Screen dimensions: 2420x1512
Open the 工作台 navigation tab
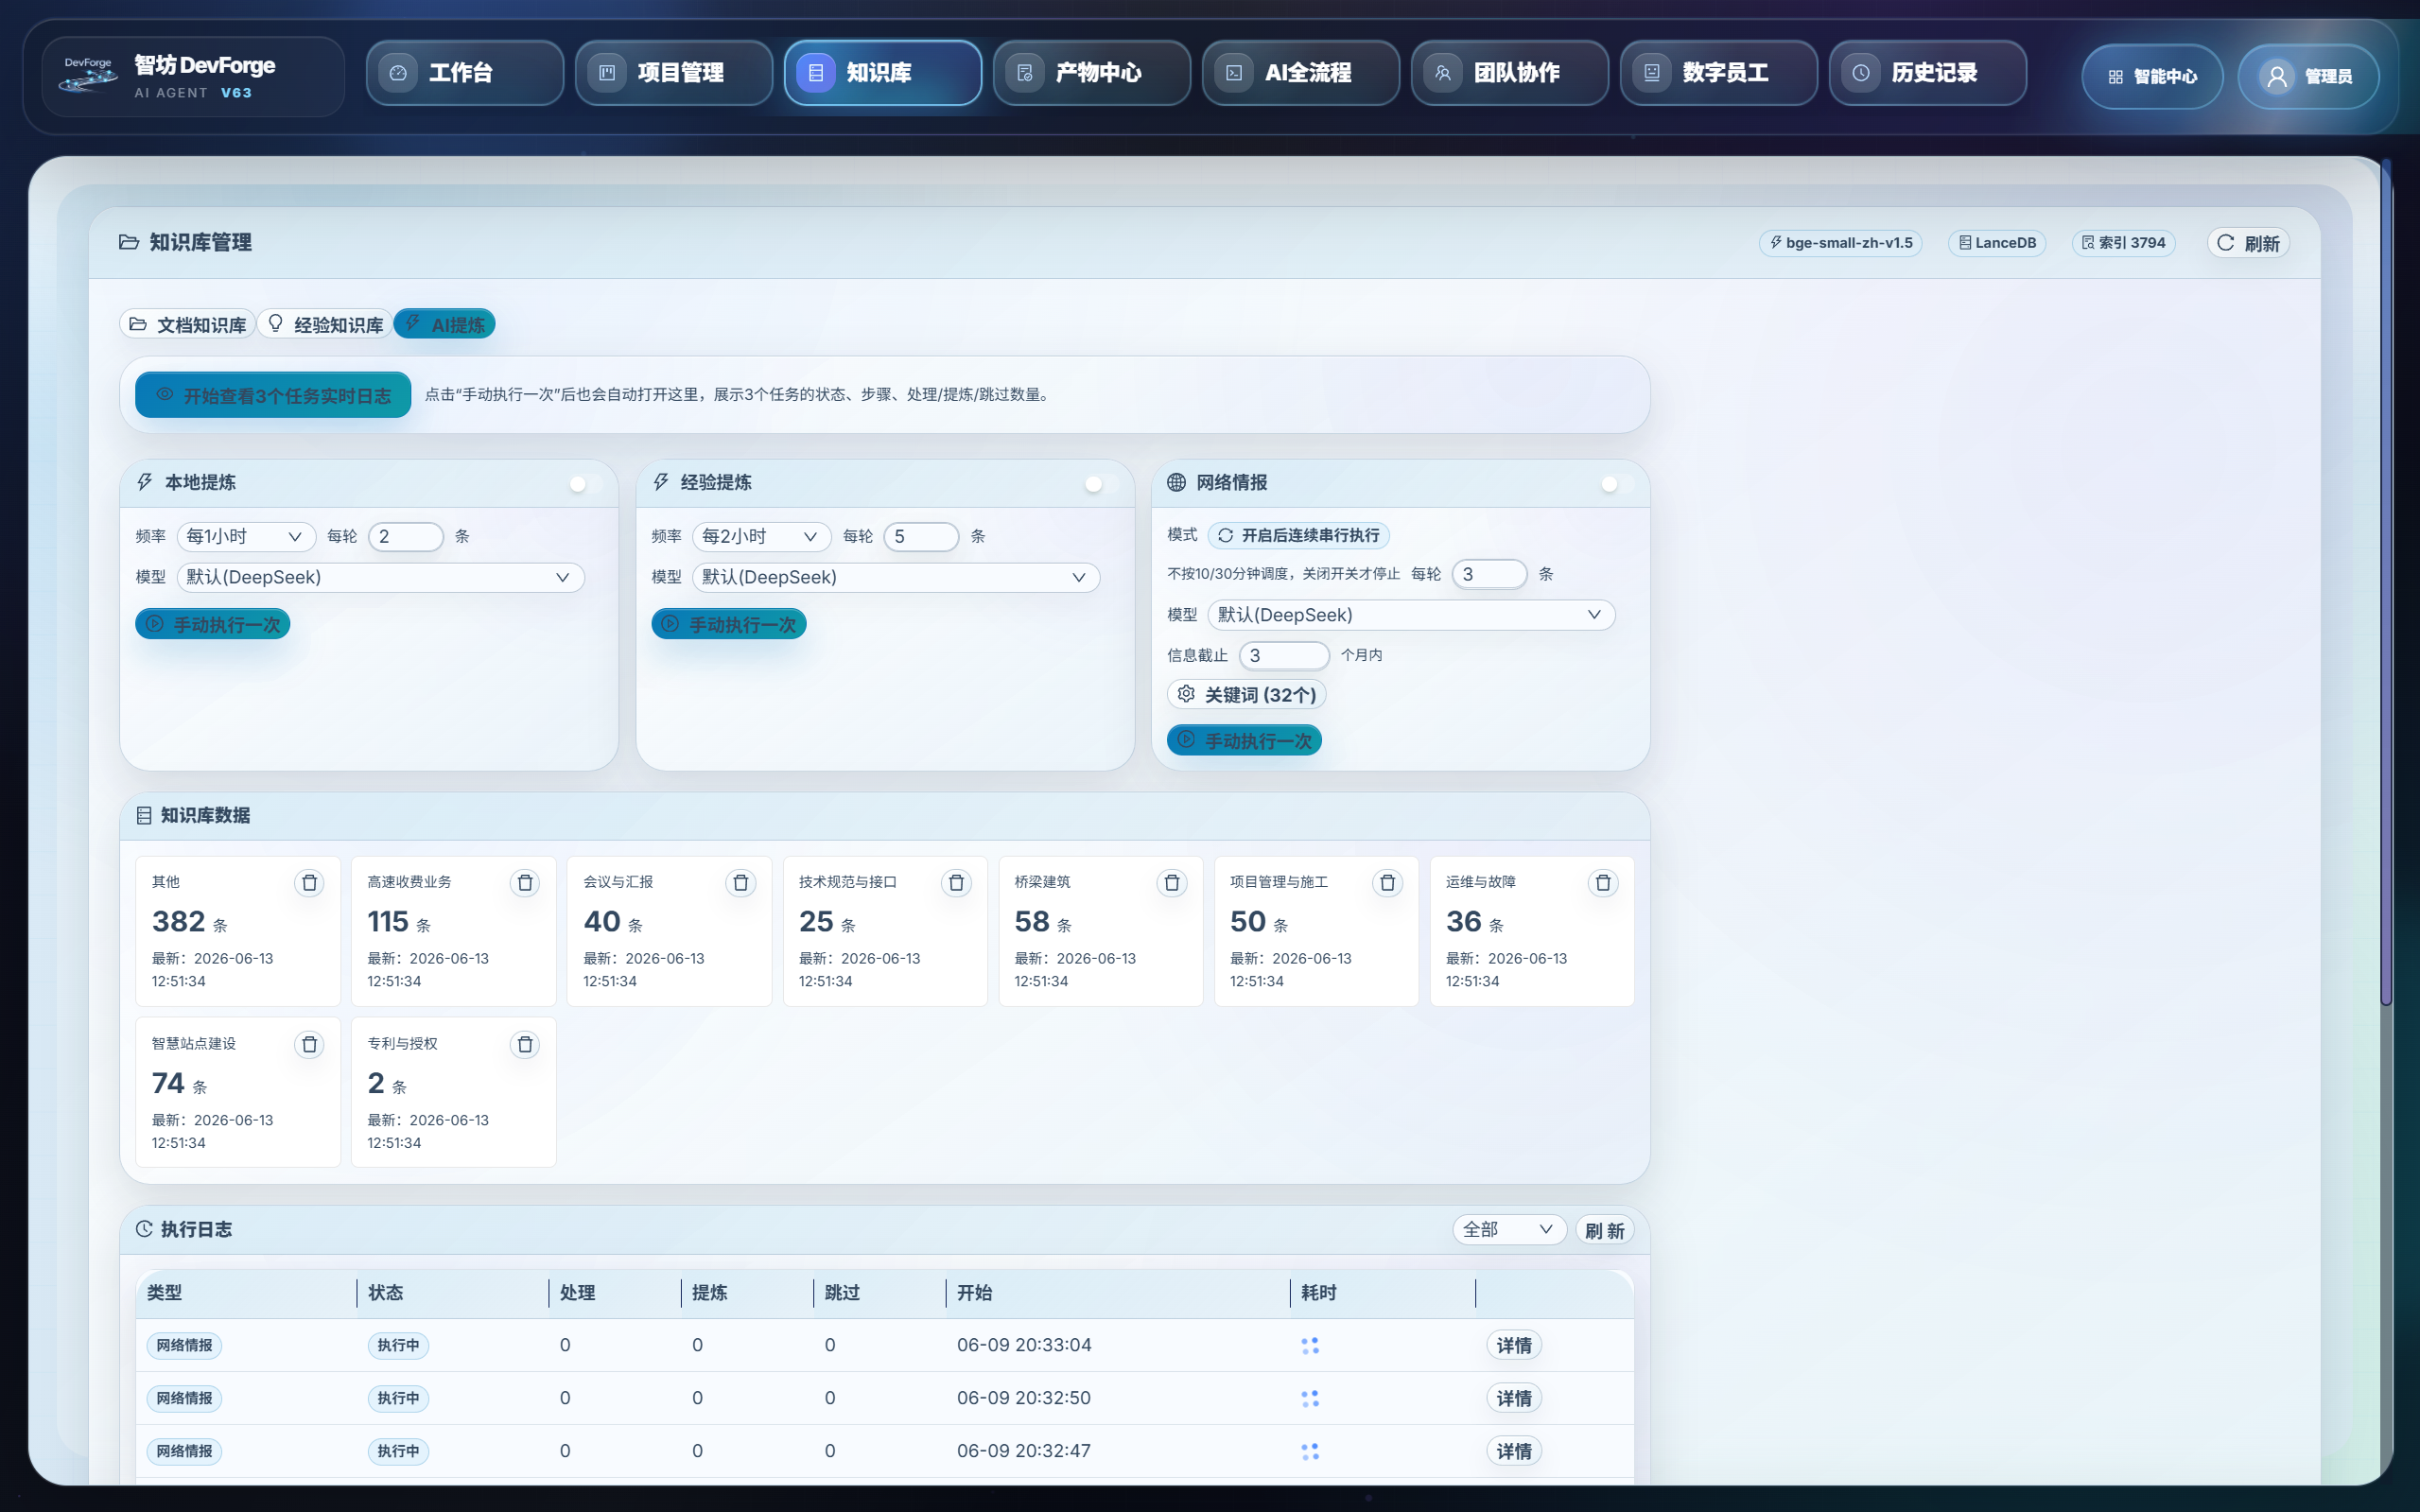pos(465,73)
